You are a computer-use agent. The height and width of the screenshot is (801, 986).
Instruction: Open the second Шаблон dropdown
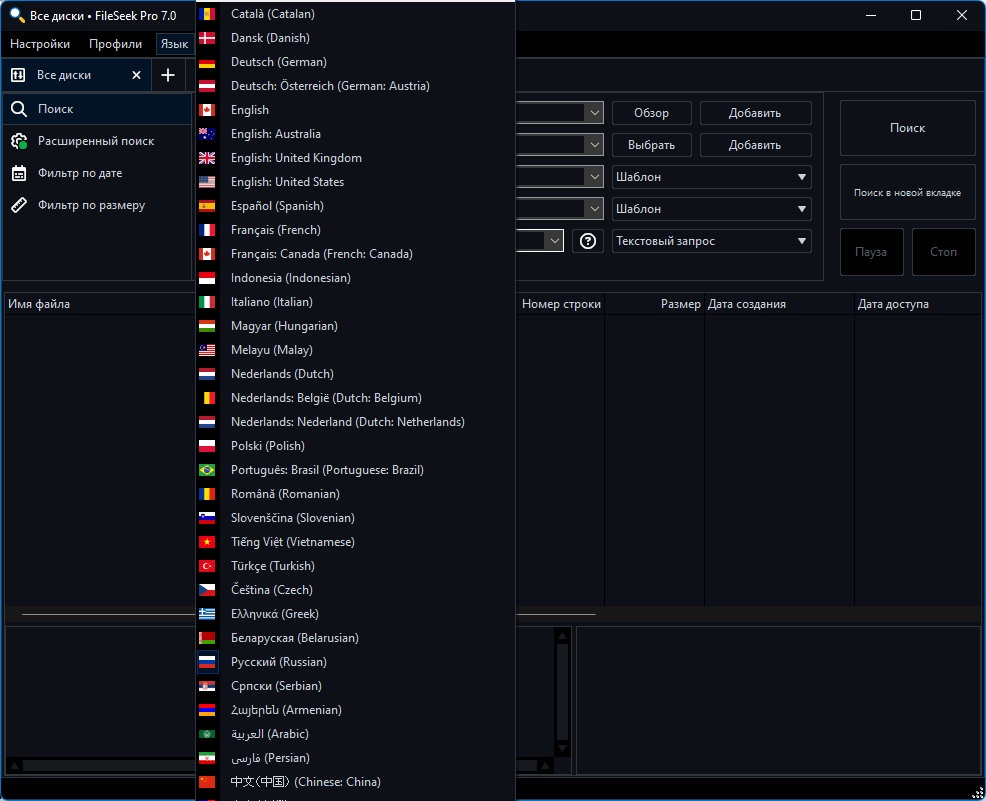(711, 209)
